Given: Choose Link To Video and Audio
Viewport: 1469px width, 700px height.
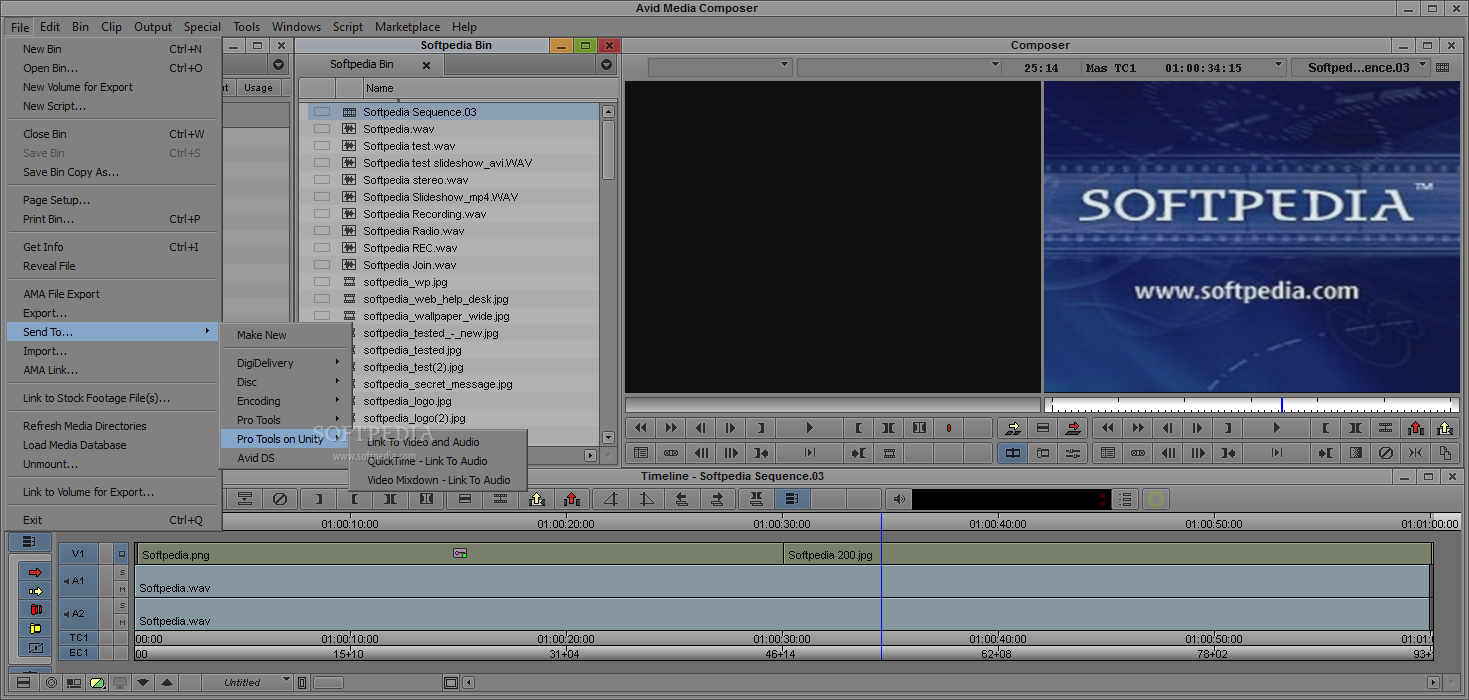Looking at the screenshot, I should [x=423, y=442].
